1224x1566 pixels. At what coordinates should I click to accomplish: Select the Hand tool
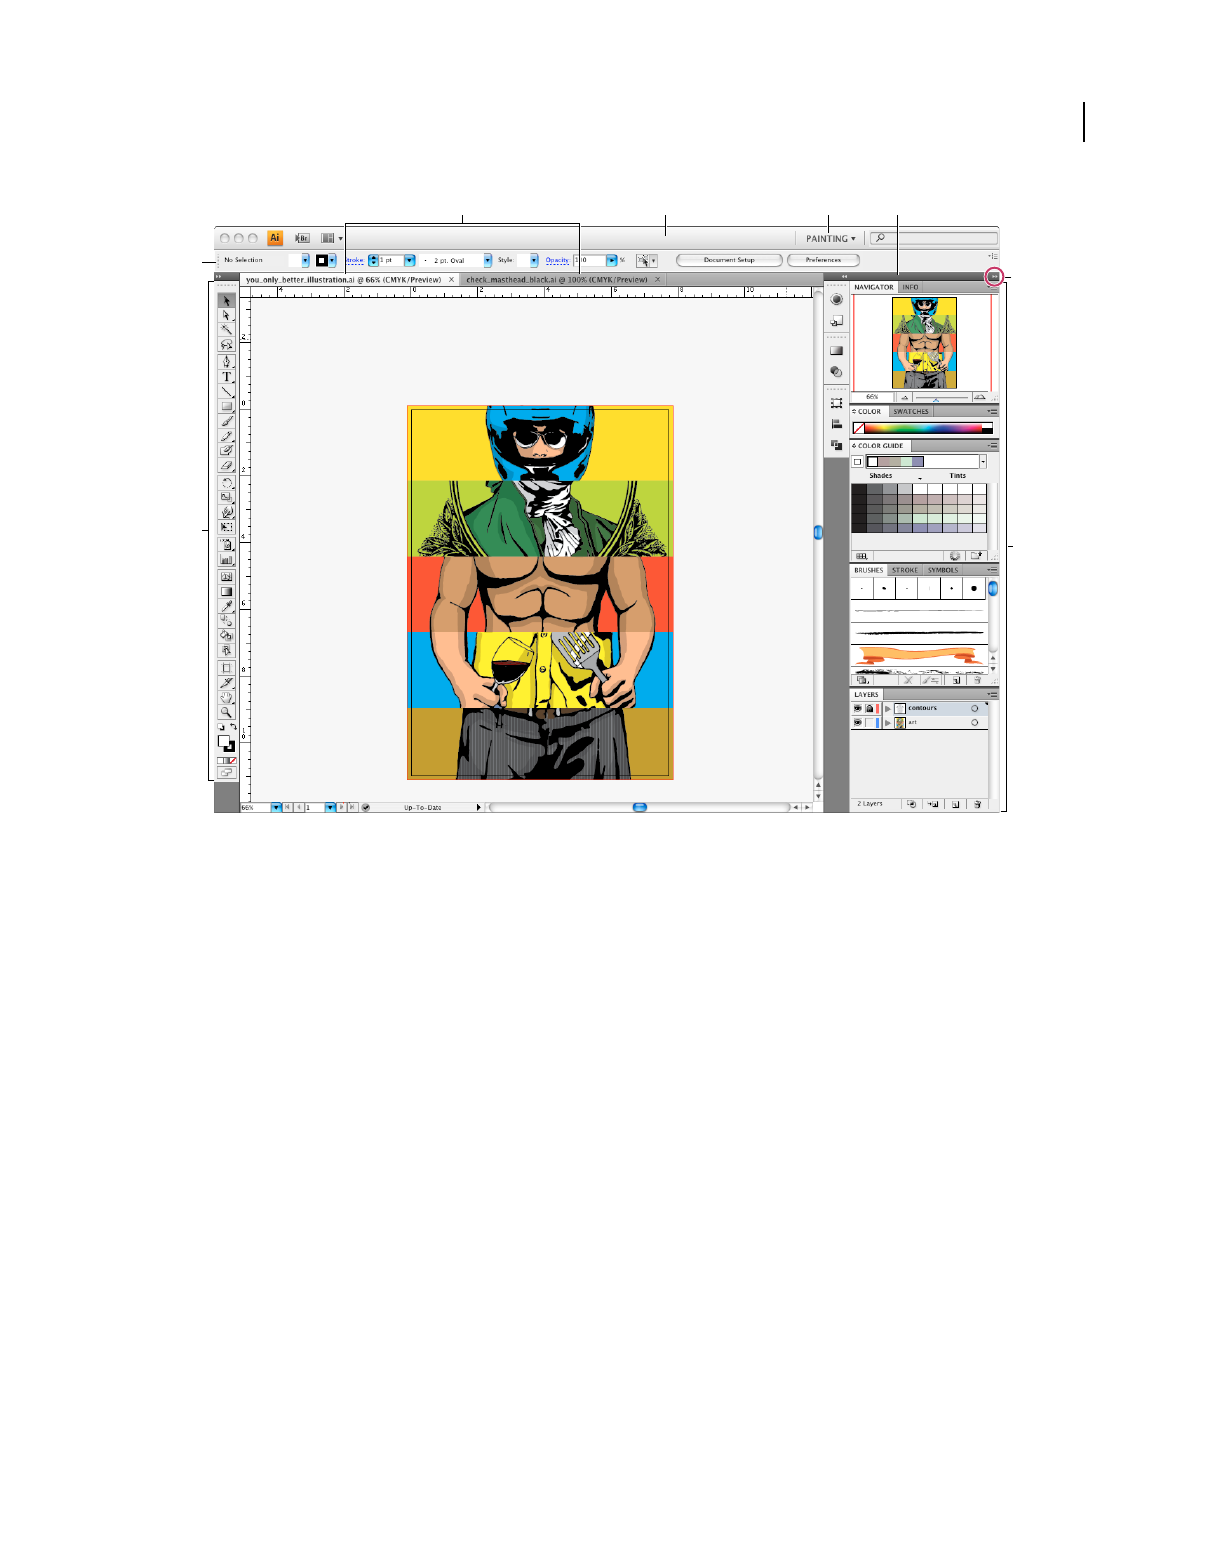[x=226, y=697]
